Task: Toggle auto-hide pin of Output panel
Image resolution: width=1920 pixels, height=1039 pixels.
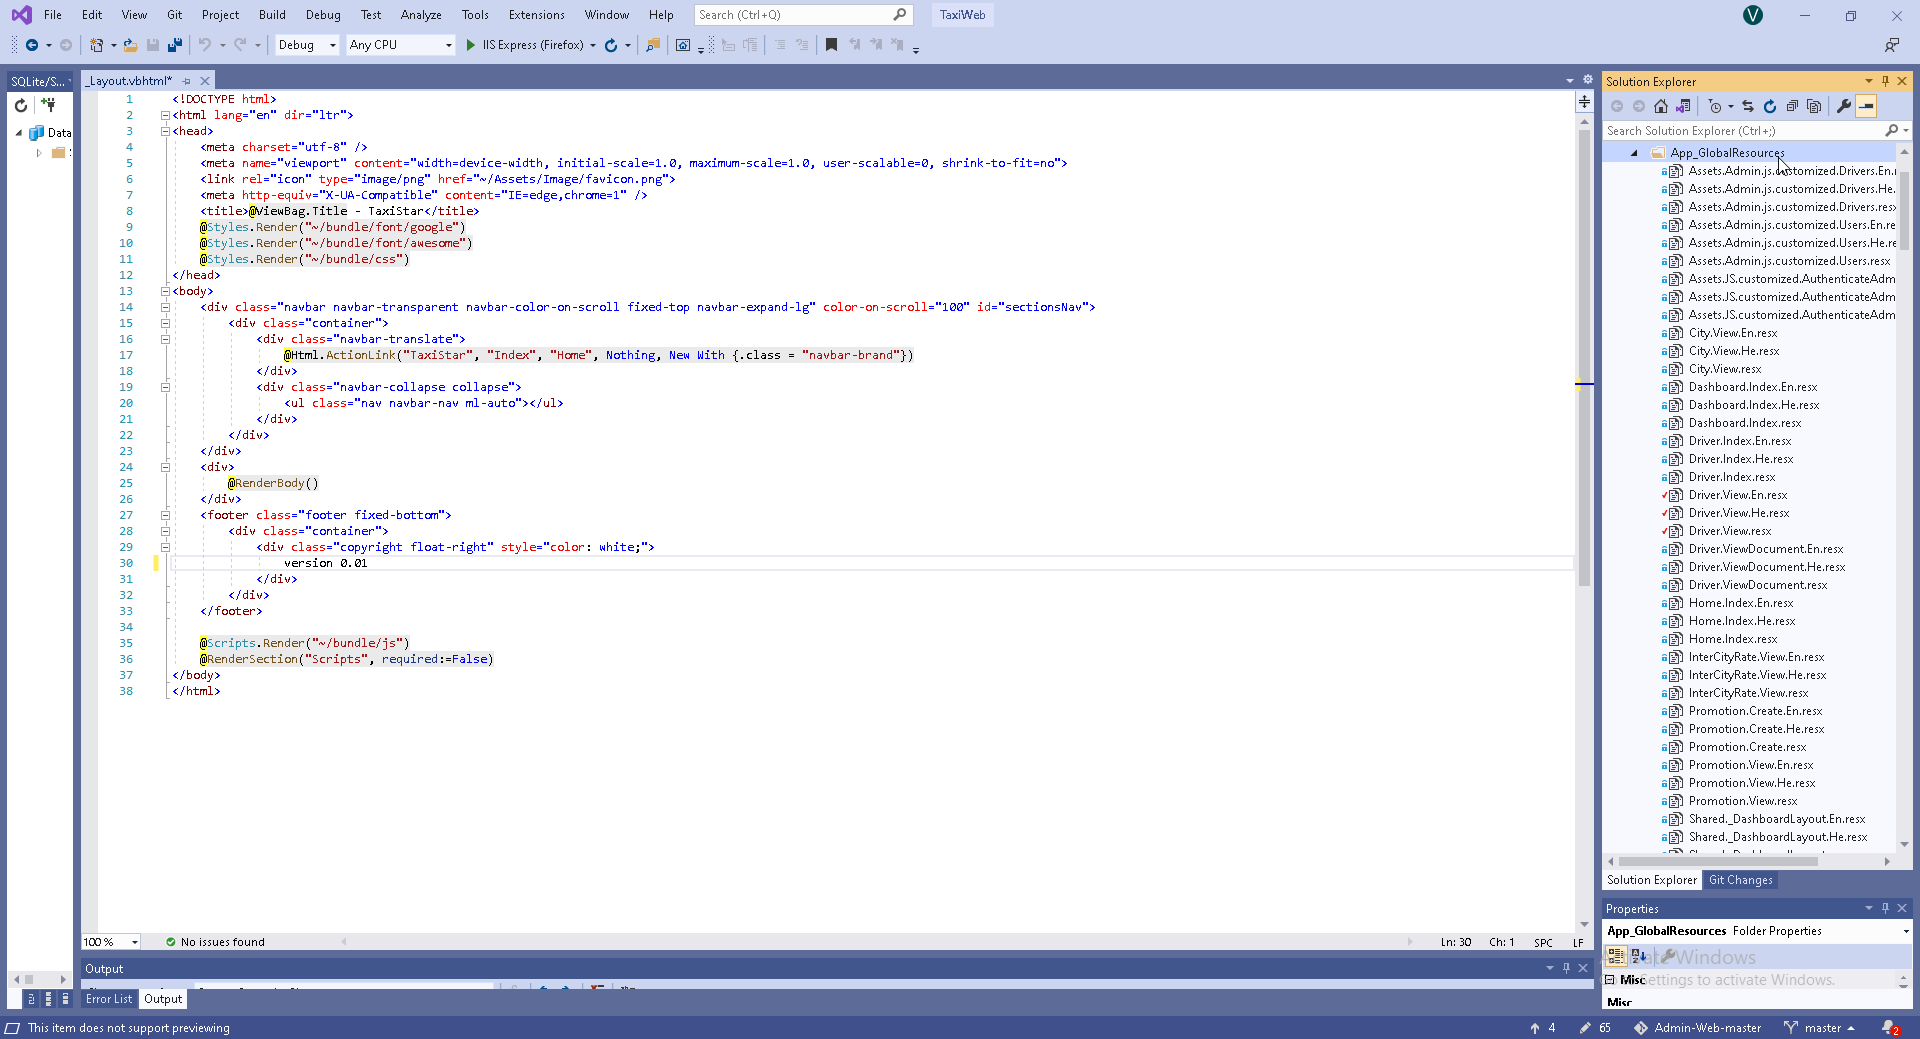Action: 1566,968
